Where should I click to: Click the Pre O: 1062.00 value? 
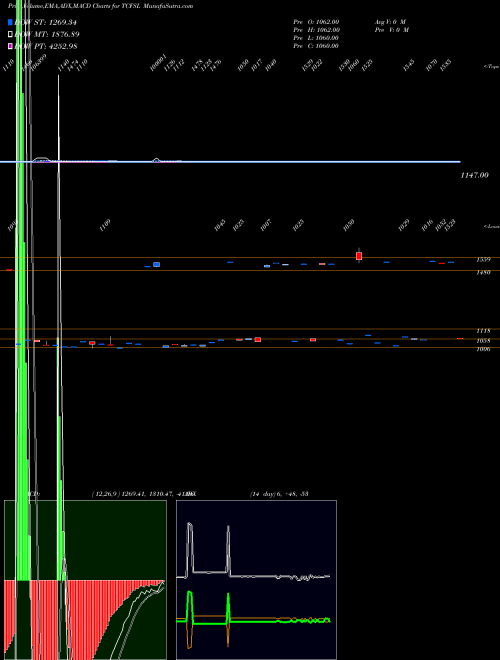(316, 22)
